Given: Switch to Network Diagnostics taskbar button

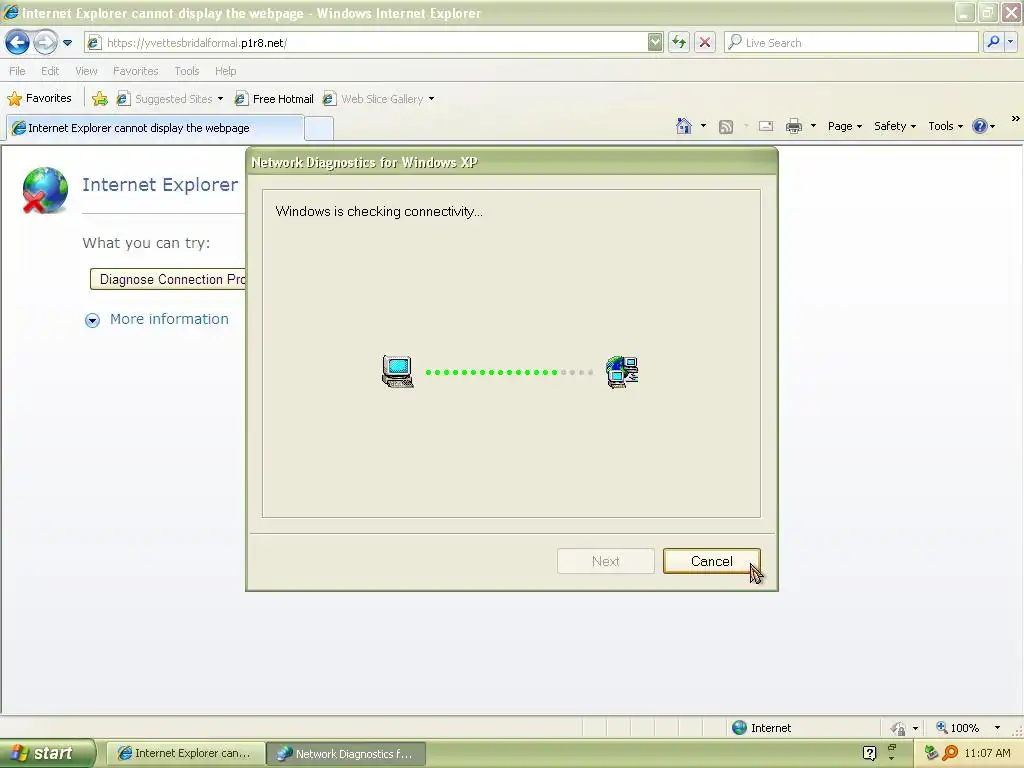Looking at the screenshot, I should point(346,754).
